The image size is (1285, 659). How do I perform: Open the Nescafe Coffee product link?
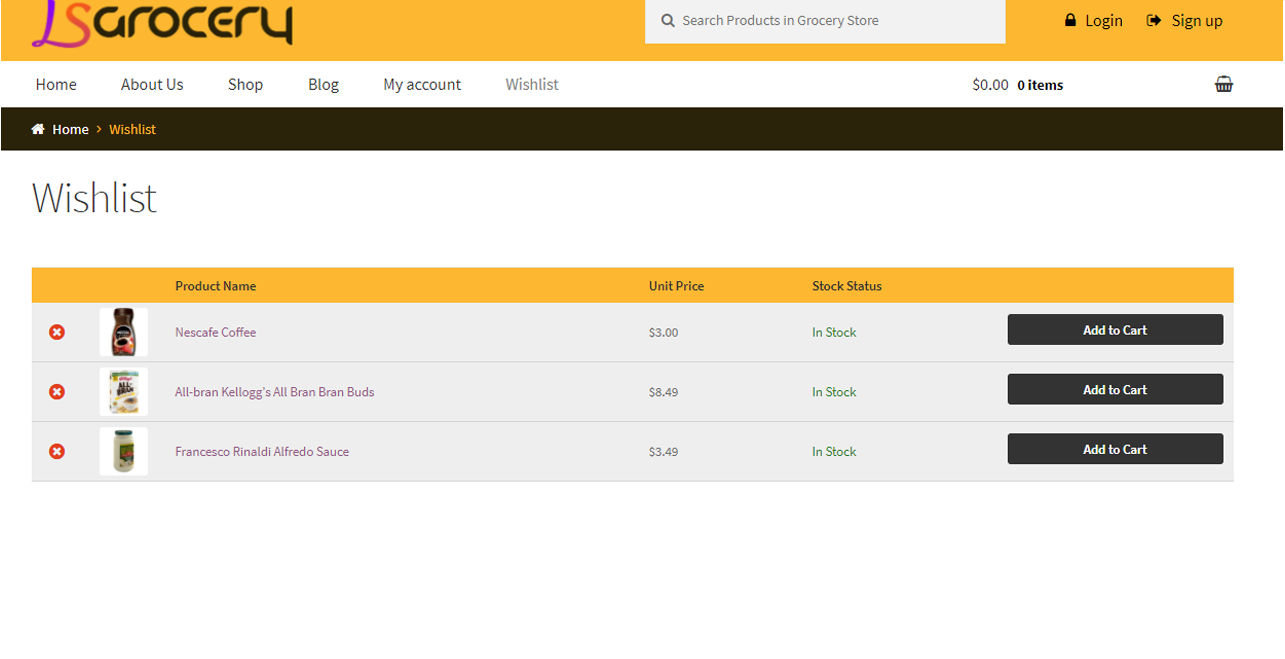(215, 332)
